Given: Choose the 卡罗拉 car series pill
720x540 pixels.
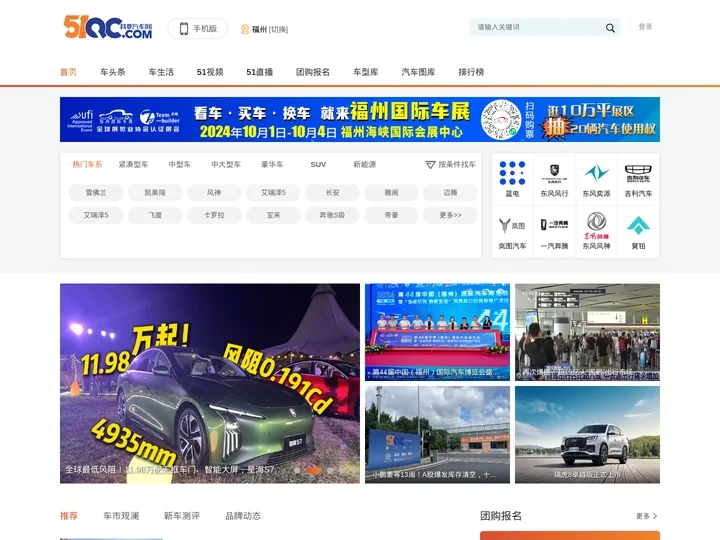Looking at the screenshot, I should click(x=214, y=215).
